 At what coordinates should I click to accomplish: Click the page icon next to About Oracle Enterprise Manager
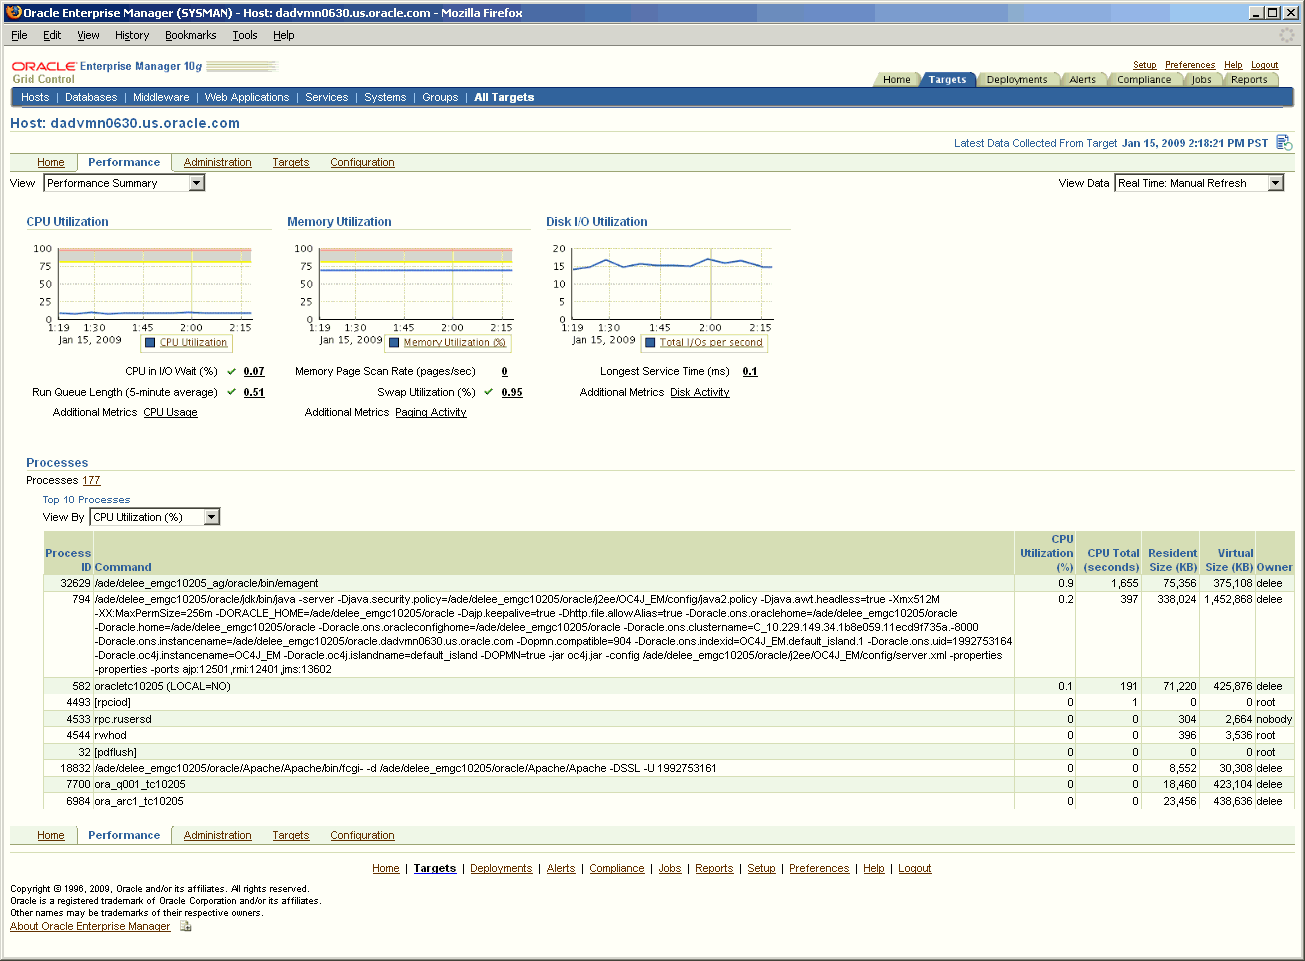[x=185, y=926]
